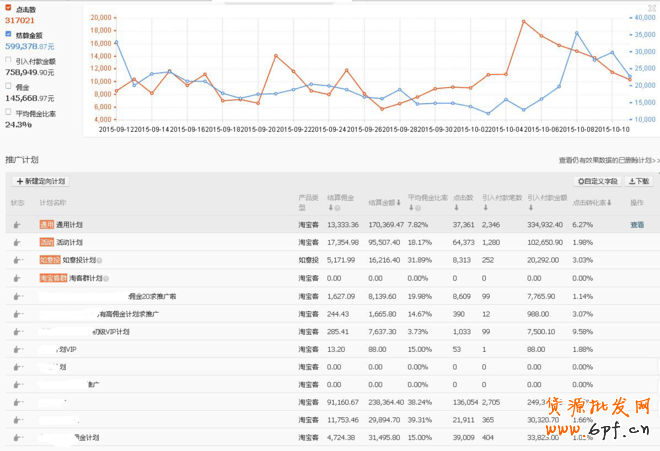
Task: Click status icon of 通用计划 row
Action: click(x=17, y=225)
